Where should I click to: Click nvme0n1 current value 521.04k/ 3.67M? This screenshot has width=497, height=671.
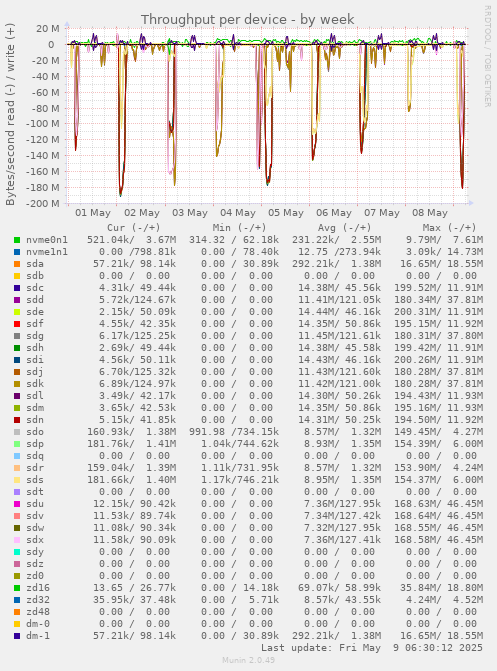[x=131, y=240]
